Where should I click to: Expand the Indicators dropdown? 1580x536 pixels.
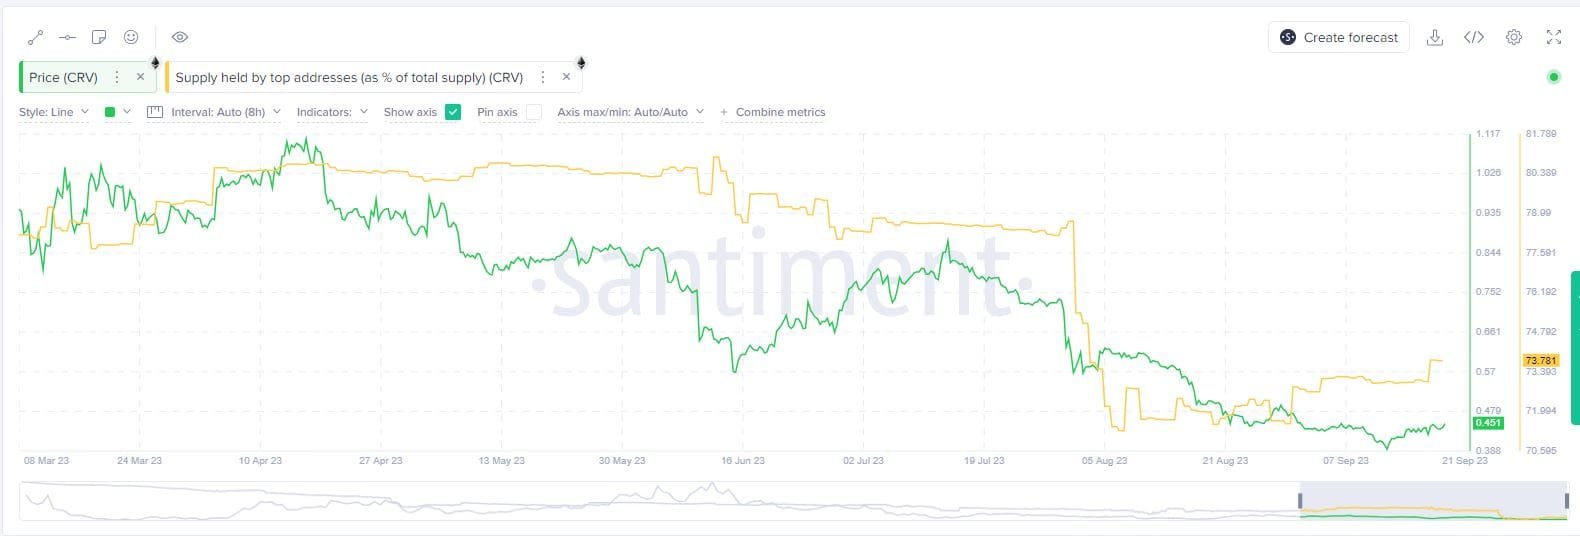click(332, 112)
